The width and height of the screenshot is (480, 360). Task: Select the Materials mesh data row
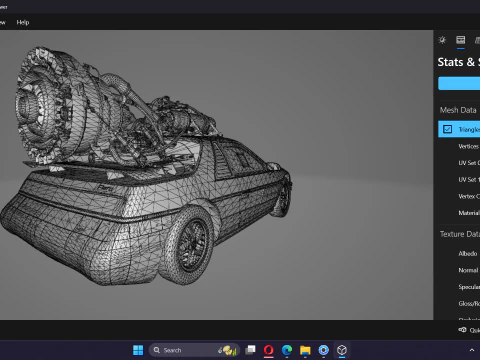(x=459, y=213)
